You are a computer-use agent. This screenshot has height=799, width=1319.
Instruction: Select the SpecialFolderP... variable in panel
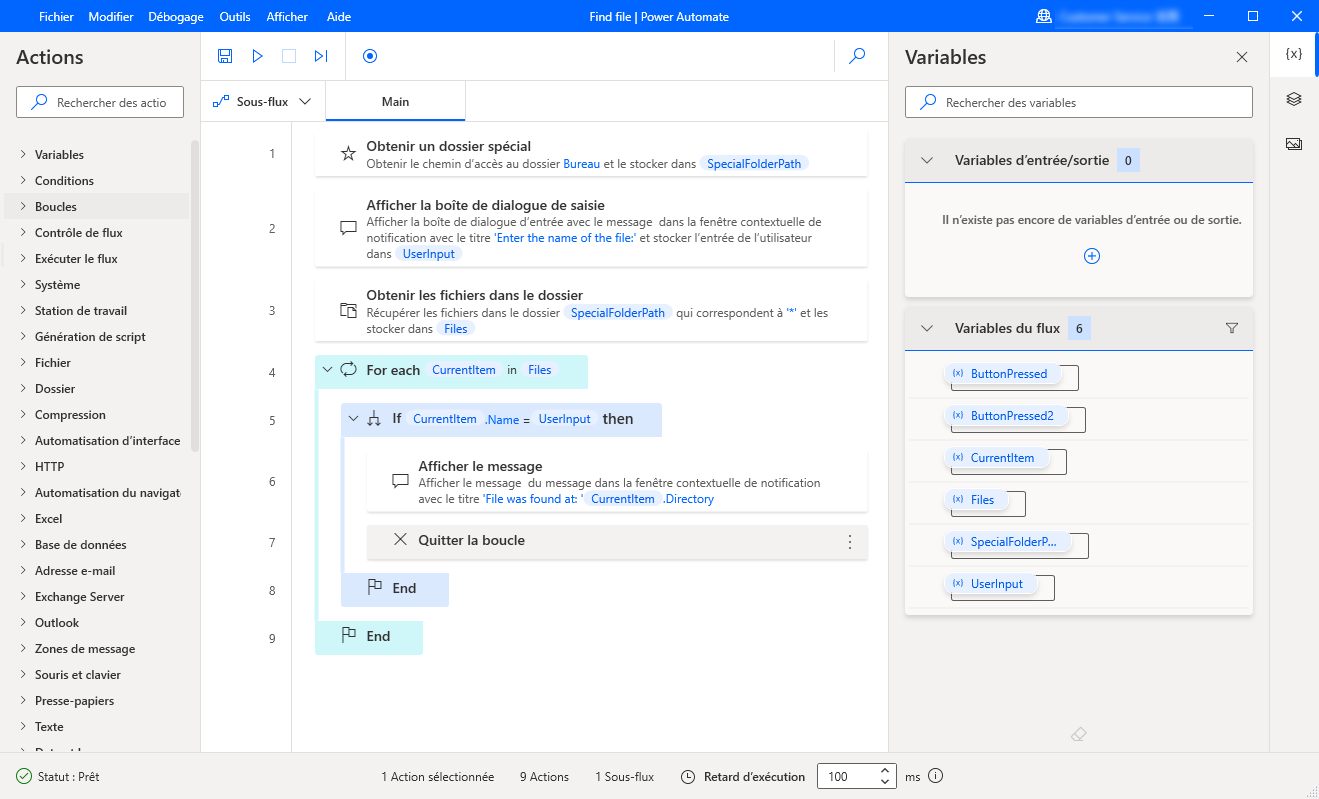1006,542
